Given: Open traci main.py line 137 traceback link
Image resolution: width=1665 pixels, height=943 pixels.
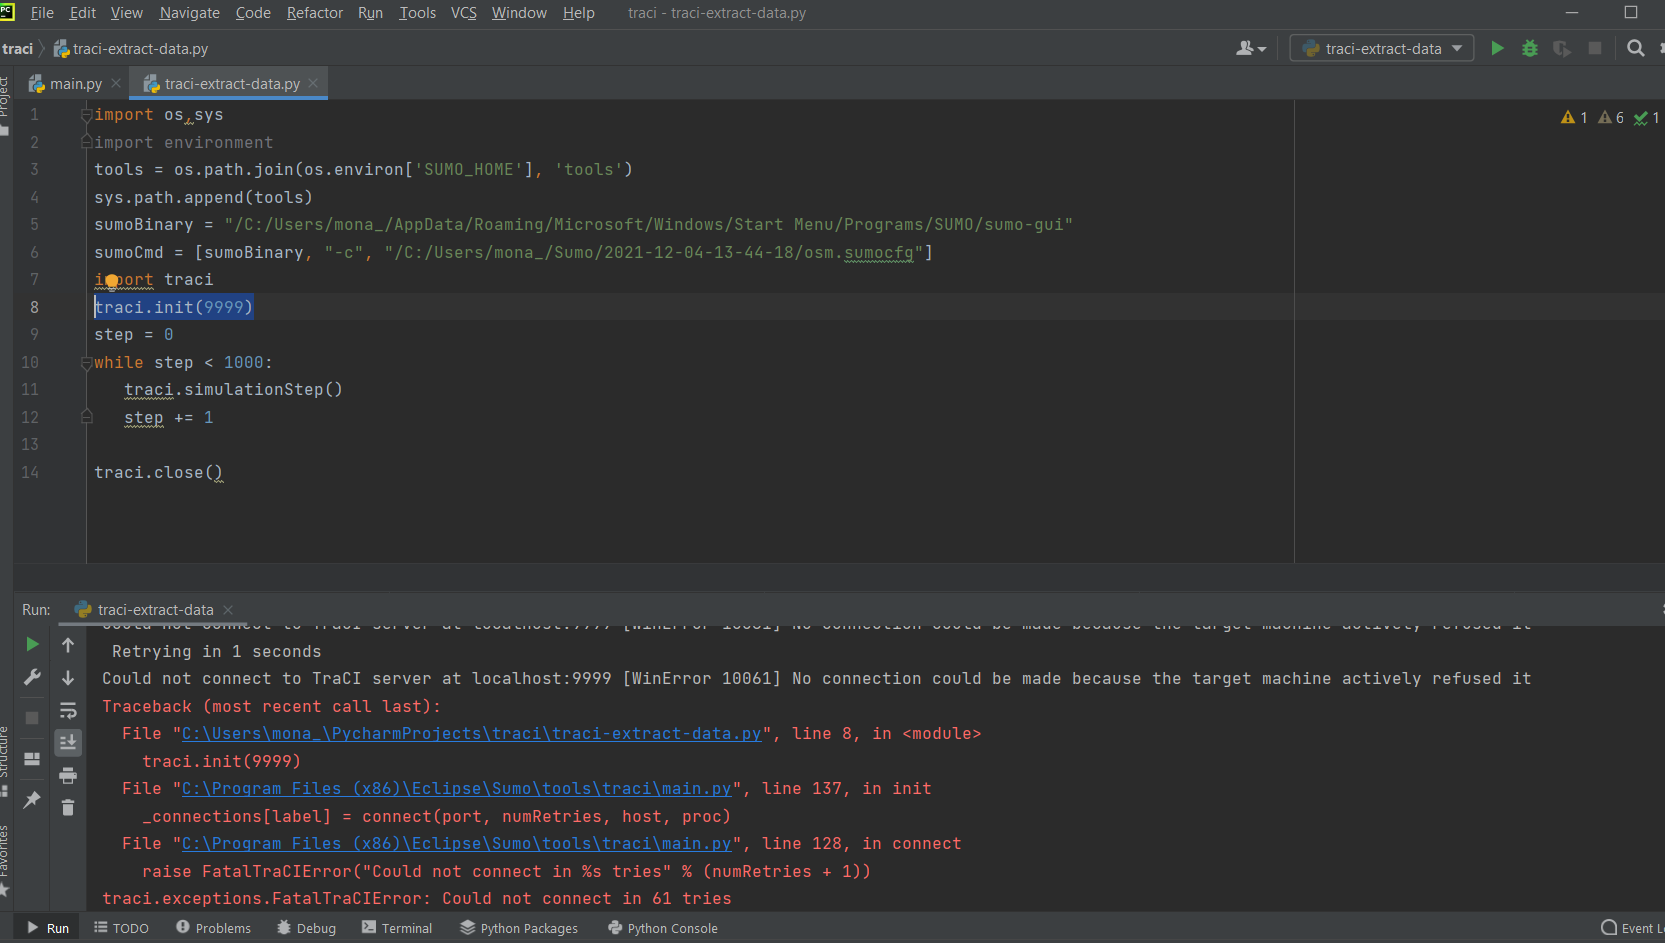Looking at the screenshot, I should pos(457,788).
